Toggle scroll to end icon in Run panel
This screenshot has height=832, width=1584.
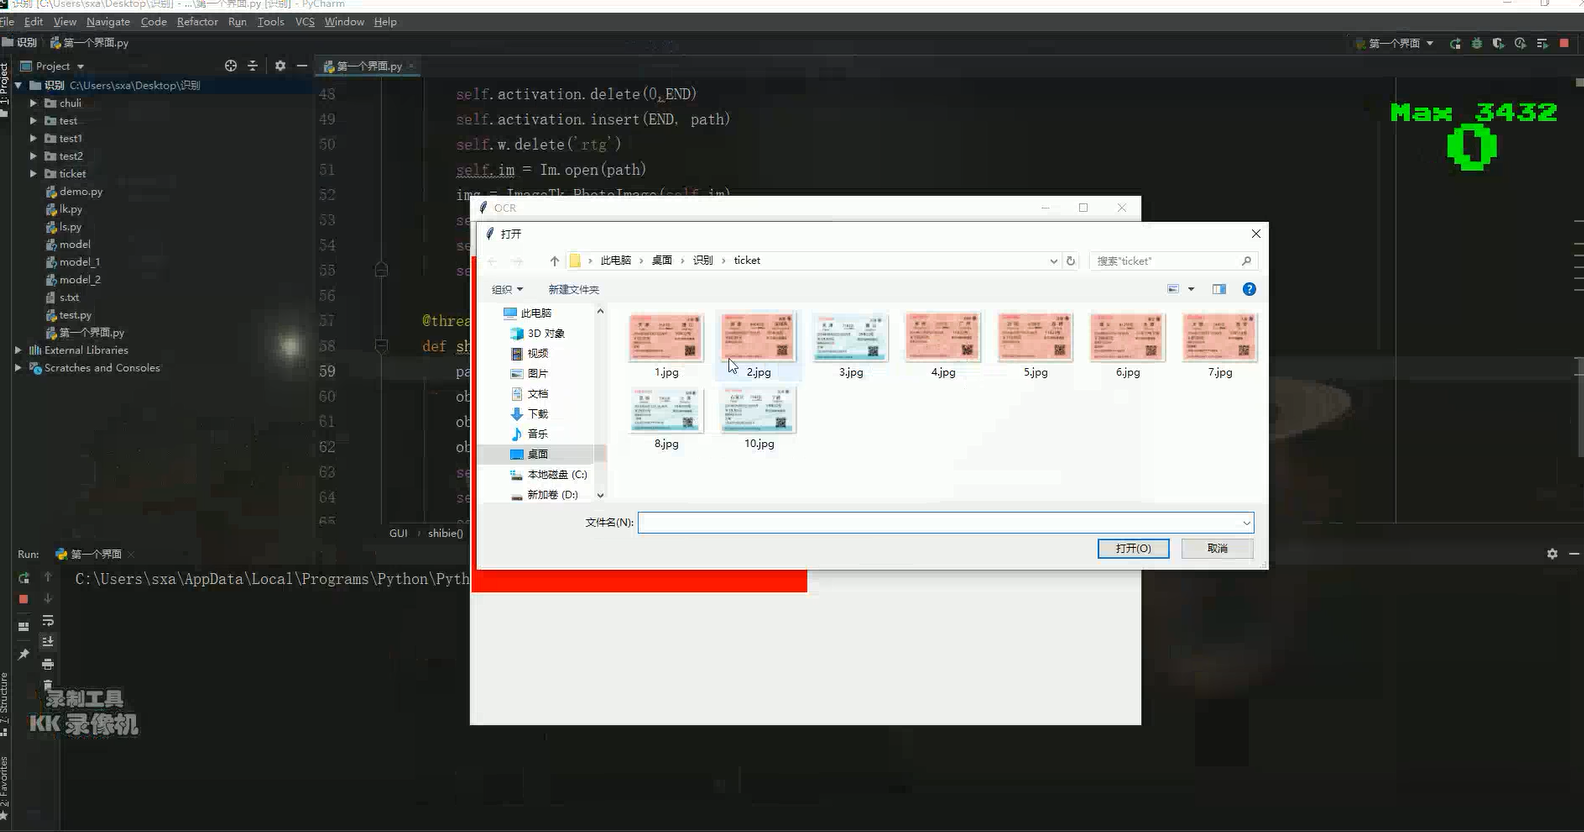[x=47, y=642]
